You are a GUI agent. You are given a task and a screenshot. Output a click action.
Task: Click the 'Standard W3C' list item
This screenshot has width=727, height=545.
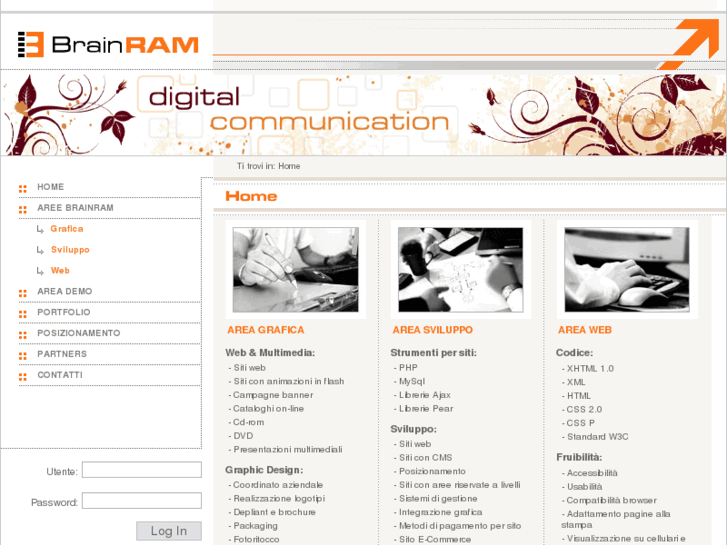coord(595,436)
